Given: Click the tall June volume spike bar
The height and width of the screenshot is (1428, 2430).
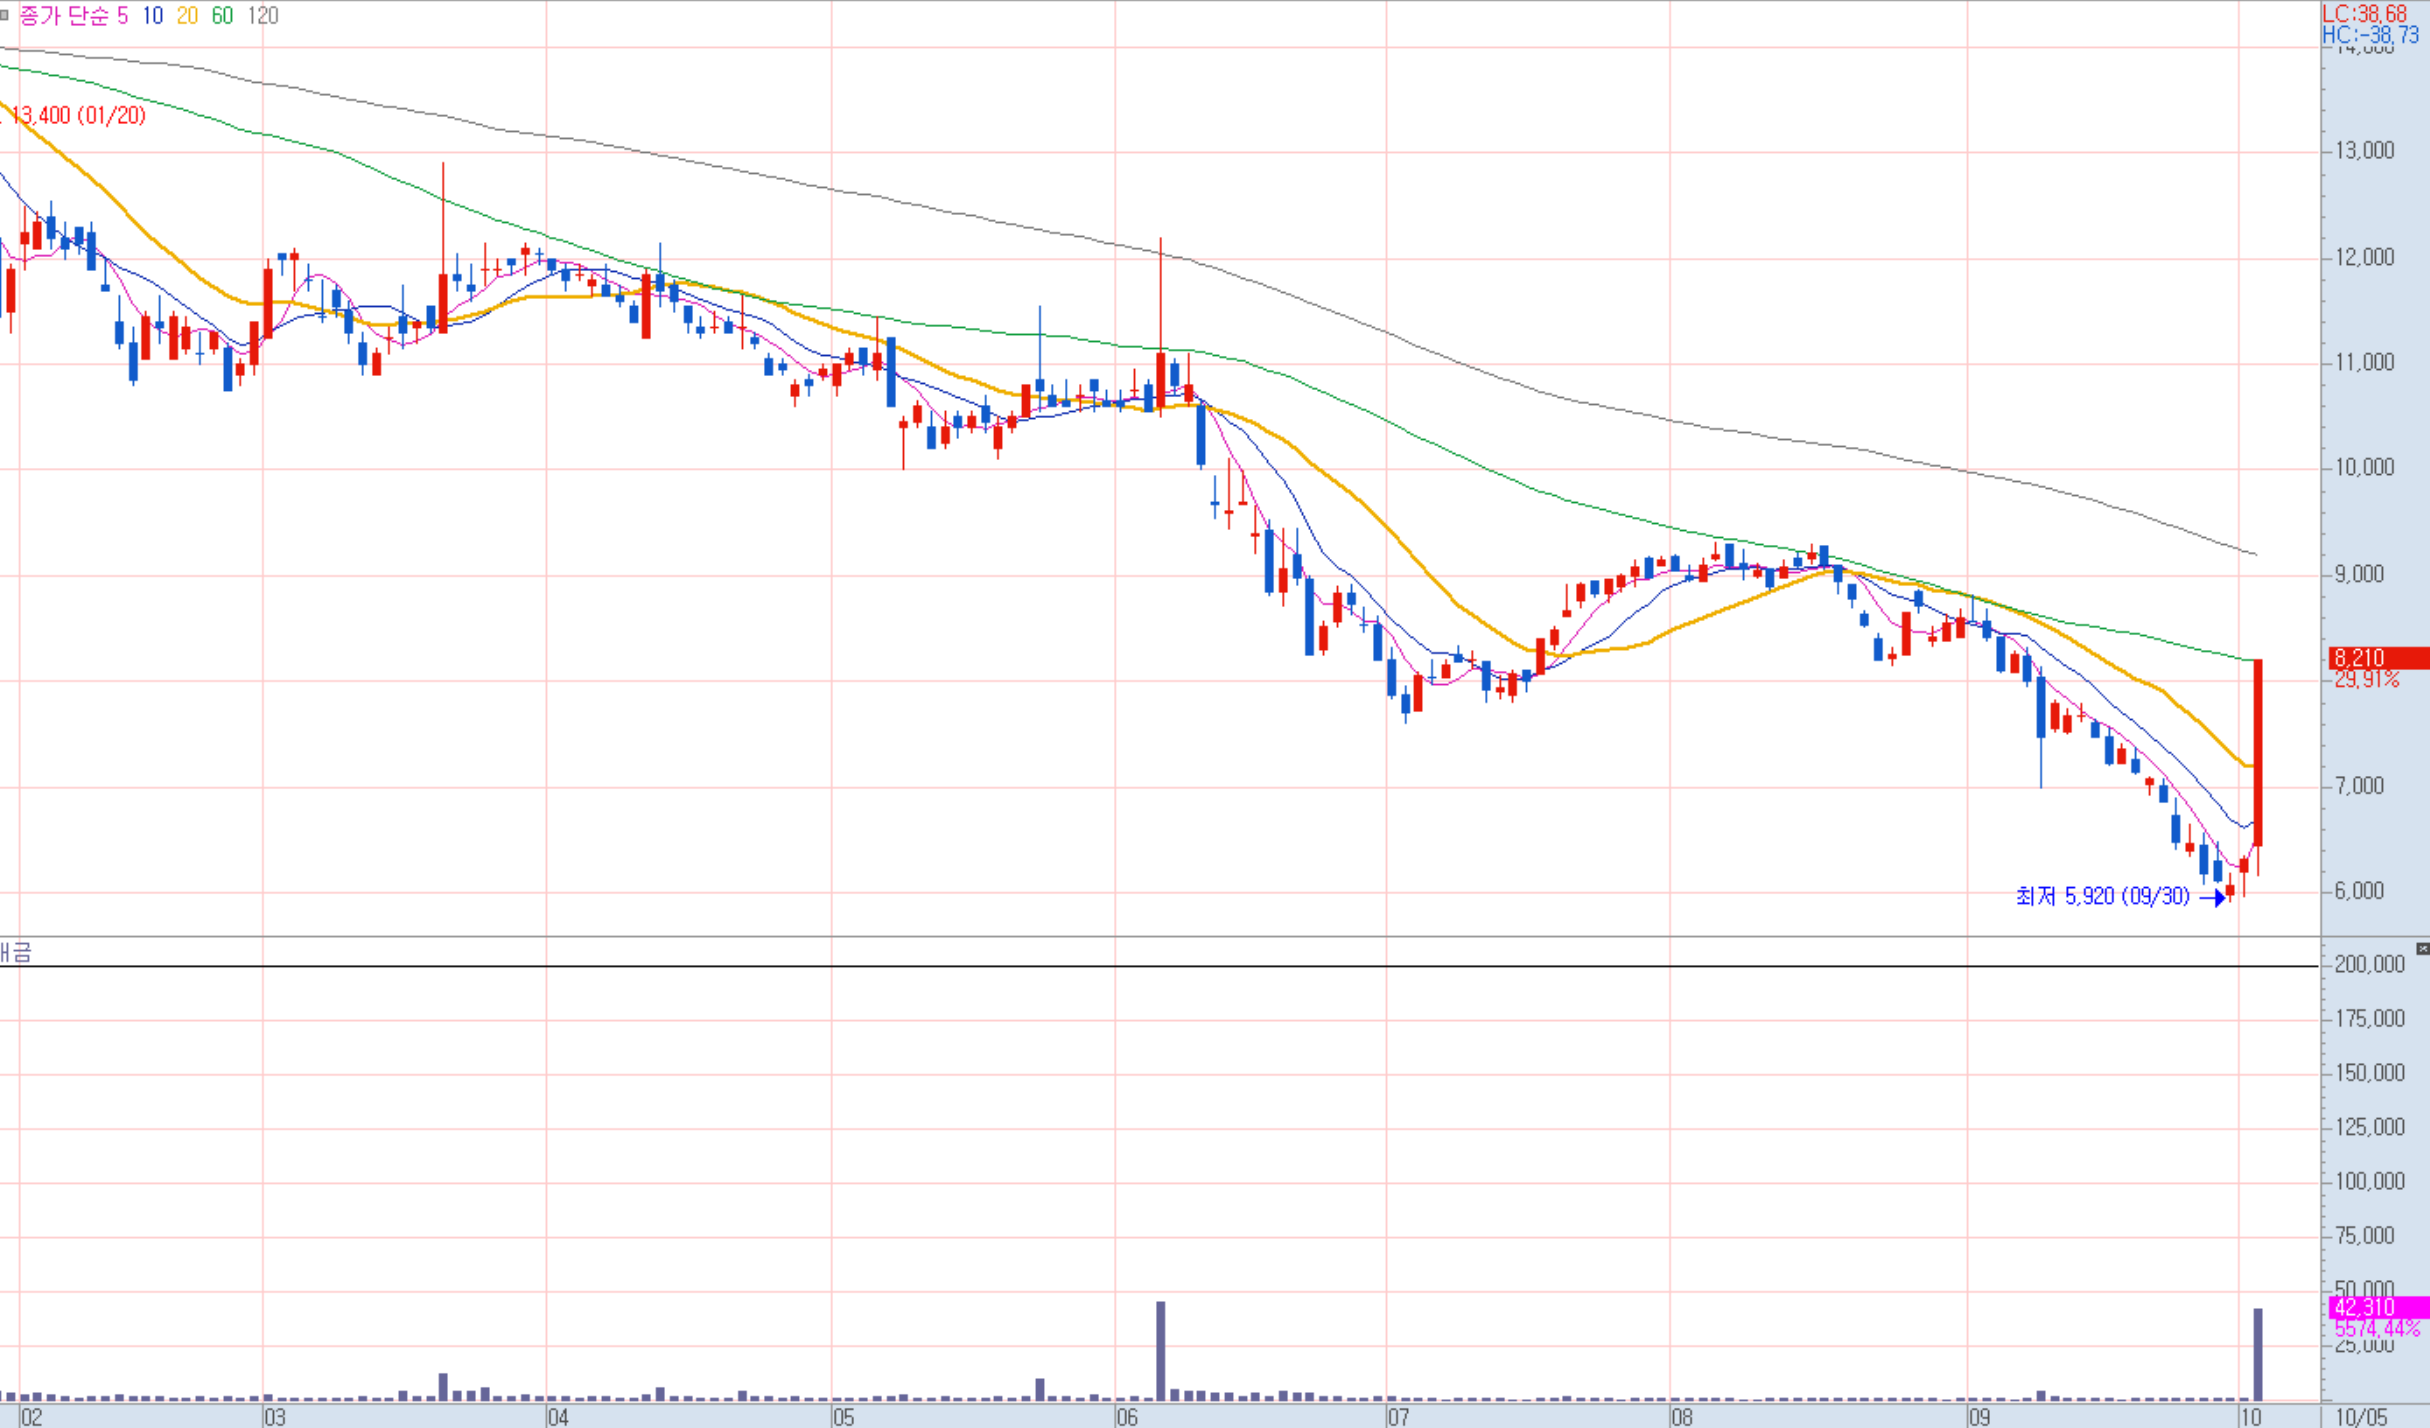Looking at the screenshot, I should coord(1161,1350).
